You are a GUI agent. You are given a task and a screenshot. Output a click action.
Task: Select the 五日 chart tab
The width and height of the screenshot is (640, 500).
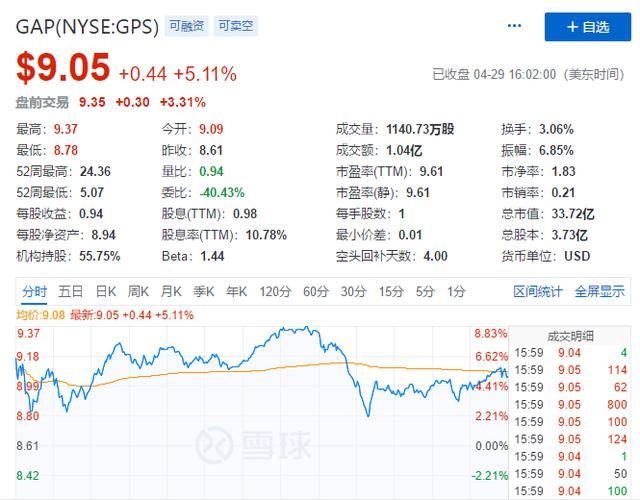(70, 292)
